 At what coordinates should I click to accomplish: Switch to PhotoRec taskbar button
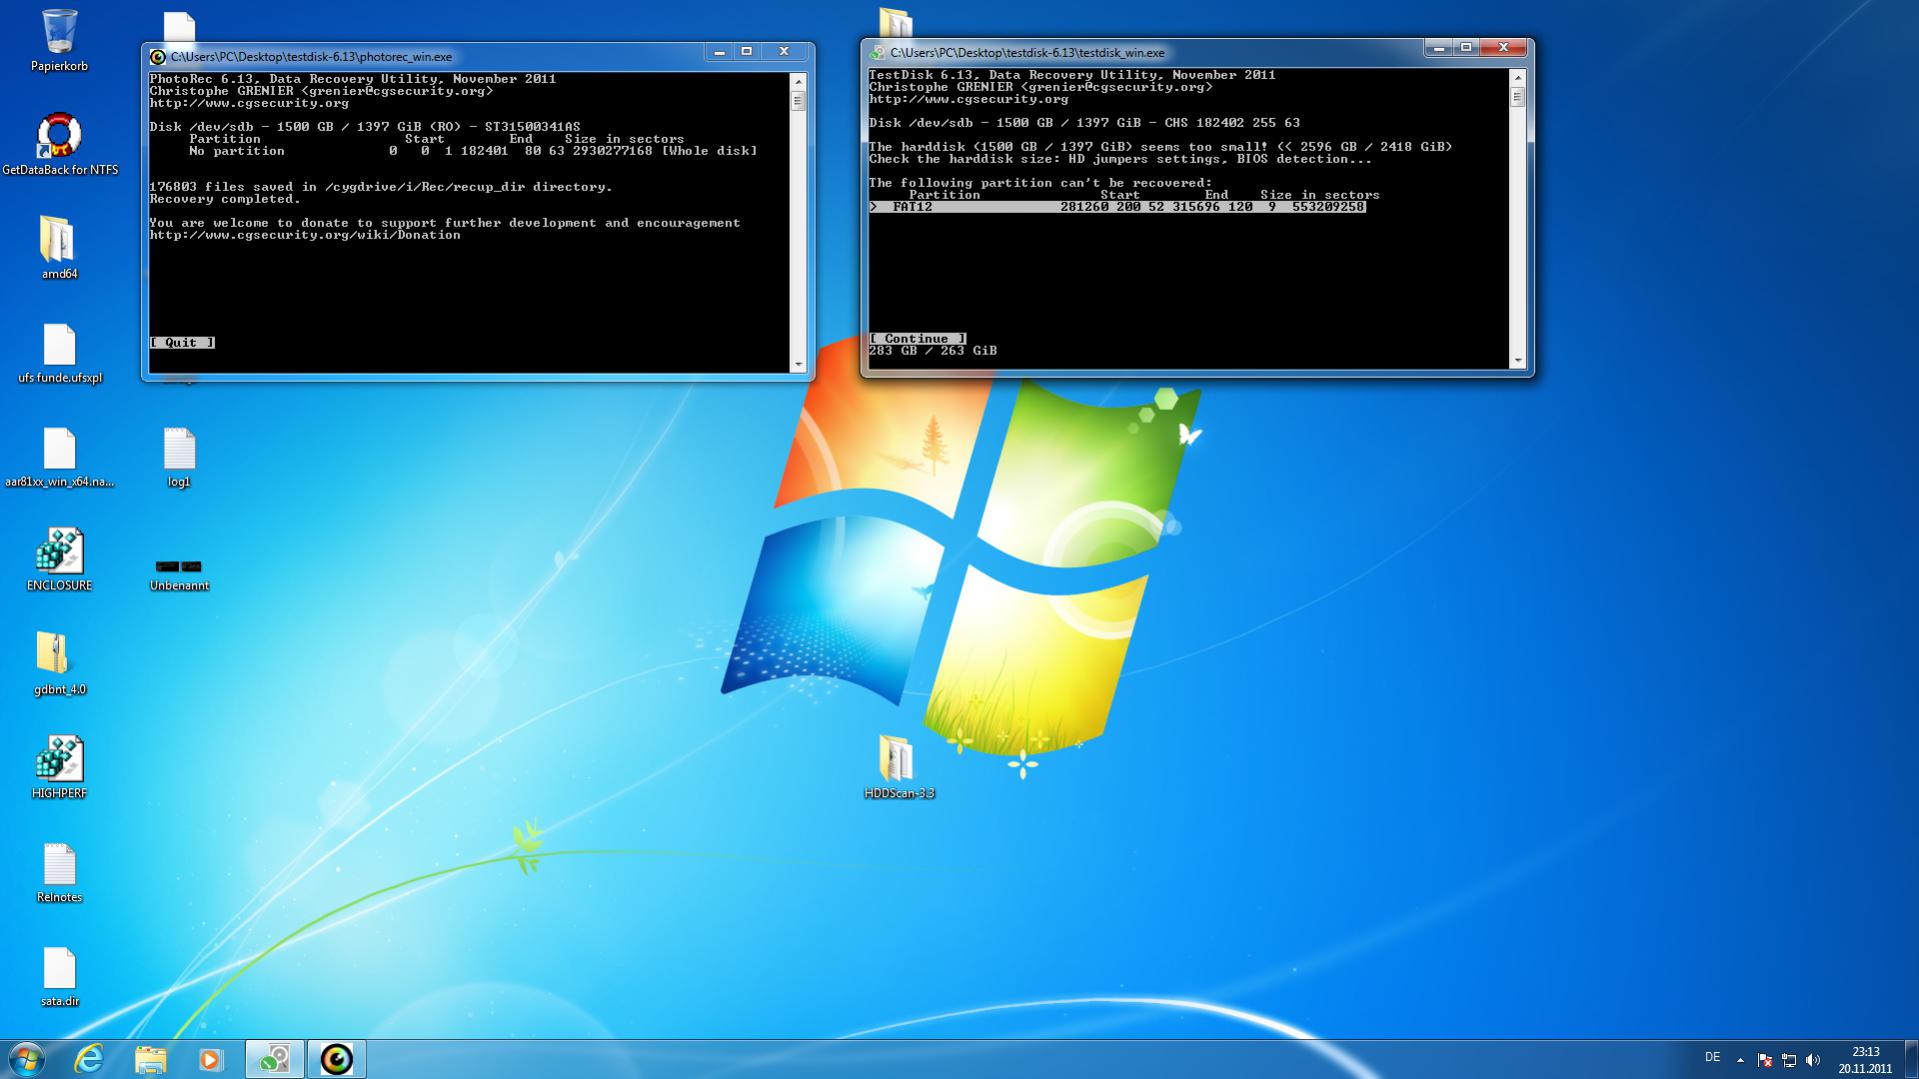(336, 1059)
